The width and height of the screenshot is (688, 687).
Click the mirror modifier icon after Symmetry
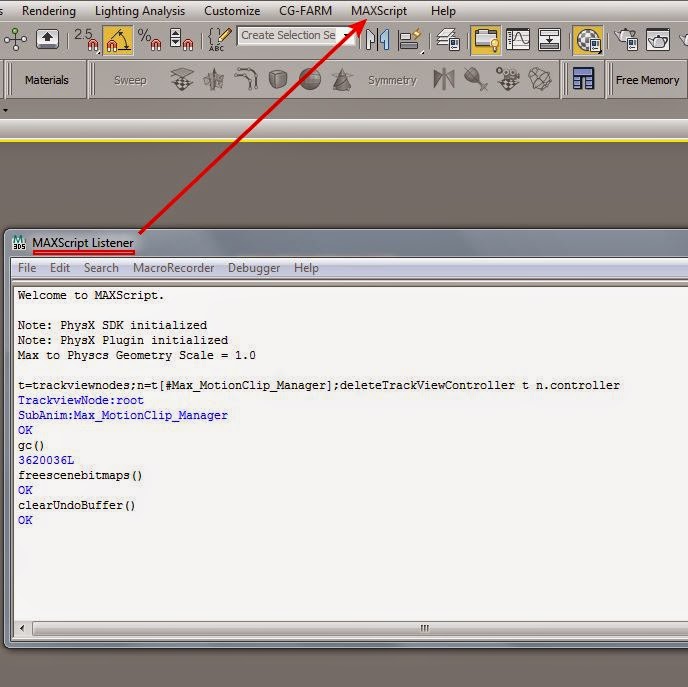(444, 79)
